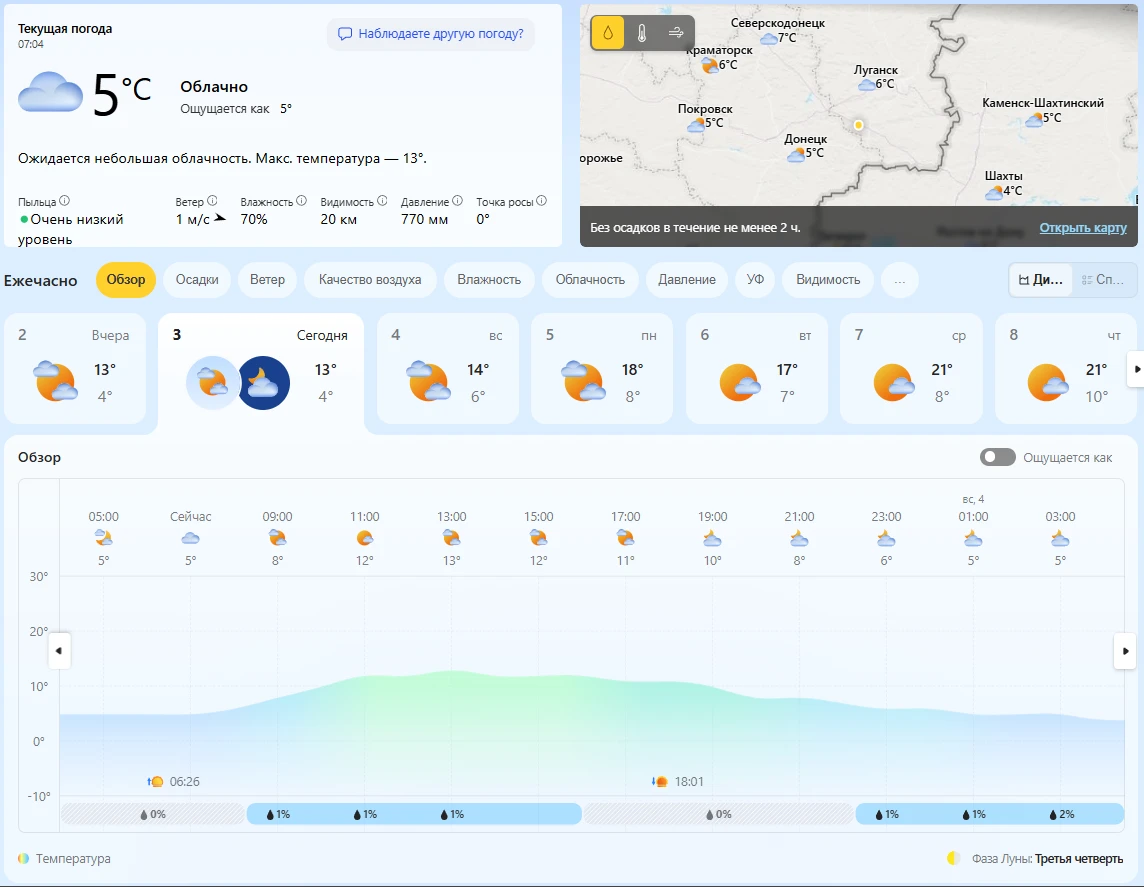Click the info icon next to Влажность
Image resolution: width=1144 pixels, height=887 pixels.
click(301, 201)
